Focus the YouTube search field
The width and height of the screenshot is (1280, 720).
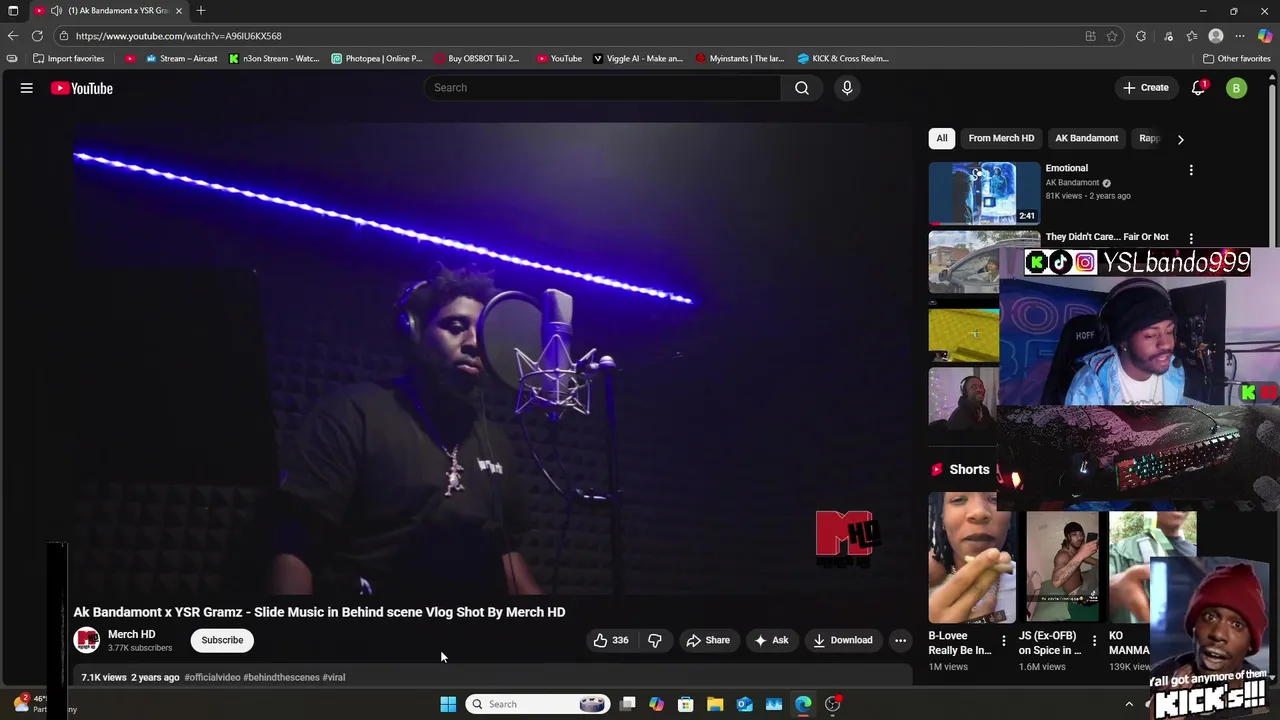603,88
